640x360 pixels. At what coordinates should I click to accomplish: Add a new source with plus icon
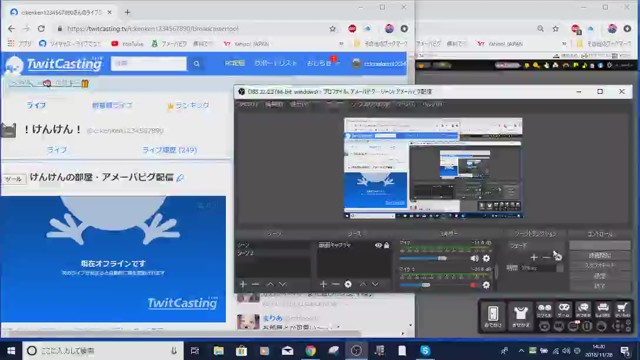pyautogui.click(x=323, y=284)
